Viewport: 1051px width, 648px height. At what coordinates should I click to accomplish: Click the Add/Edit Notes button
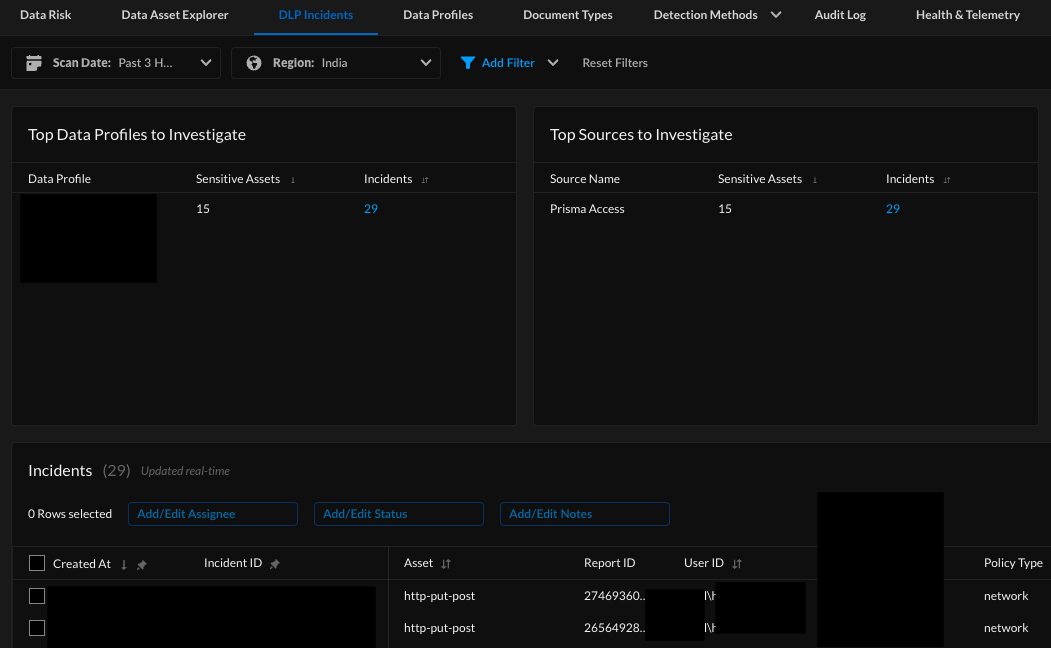585,514
